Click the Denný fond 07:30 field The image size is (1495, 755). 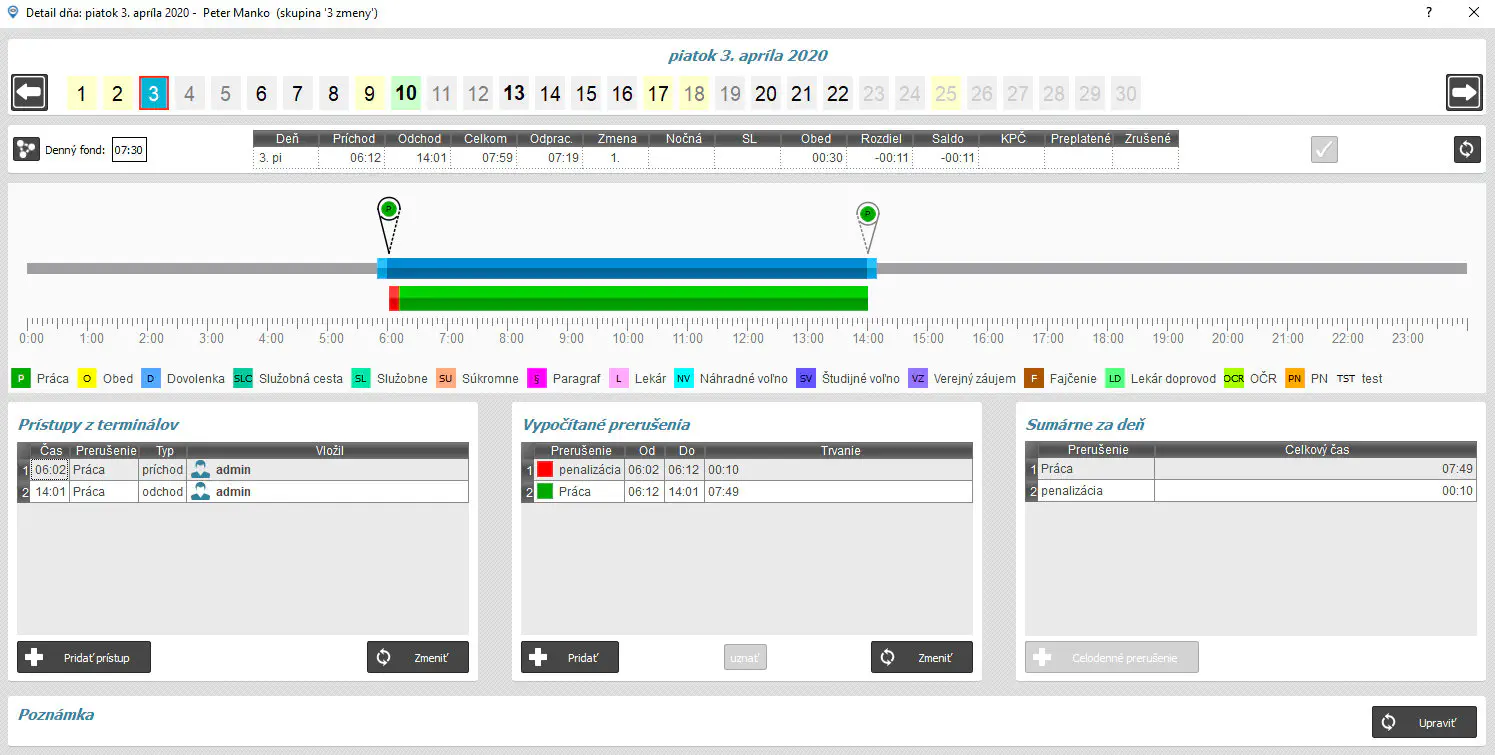coord(129,150)
